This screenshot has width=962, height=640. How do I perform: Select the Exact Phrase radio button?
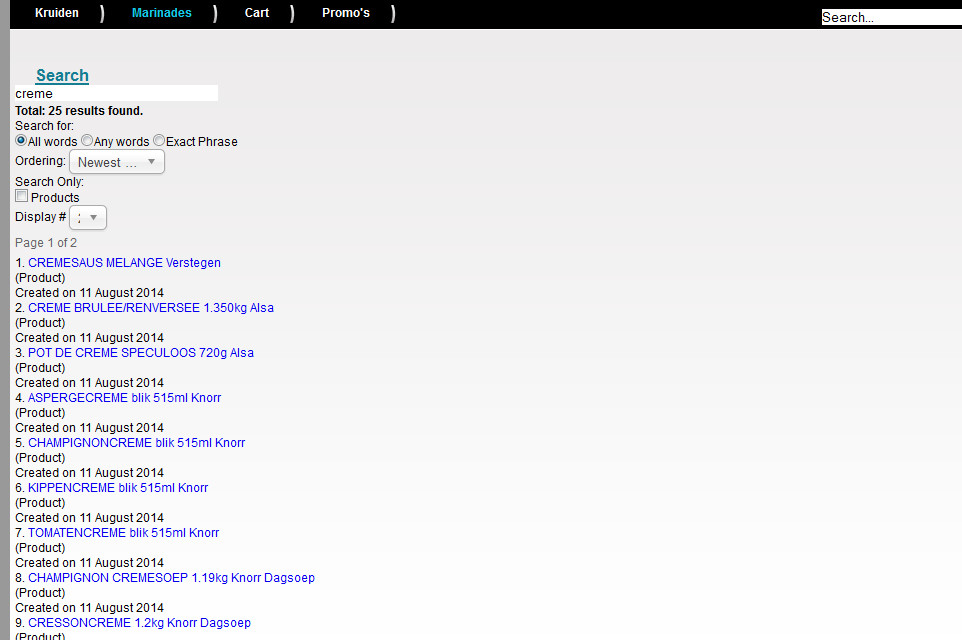(x=159, y=141)
